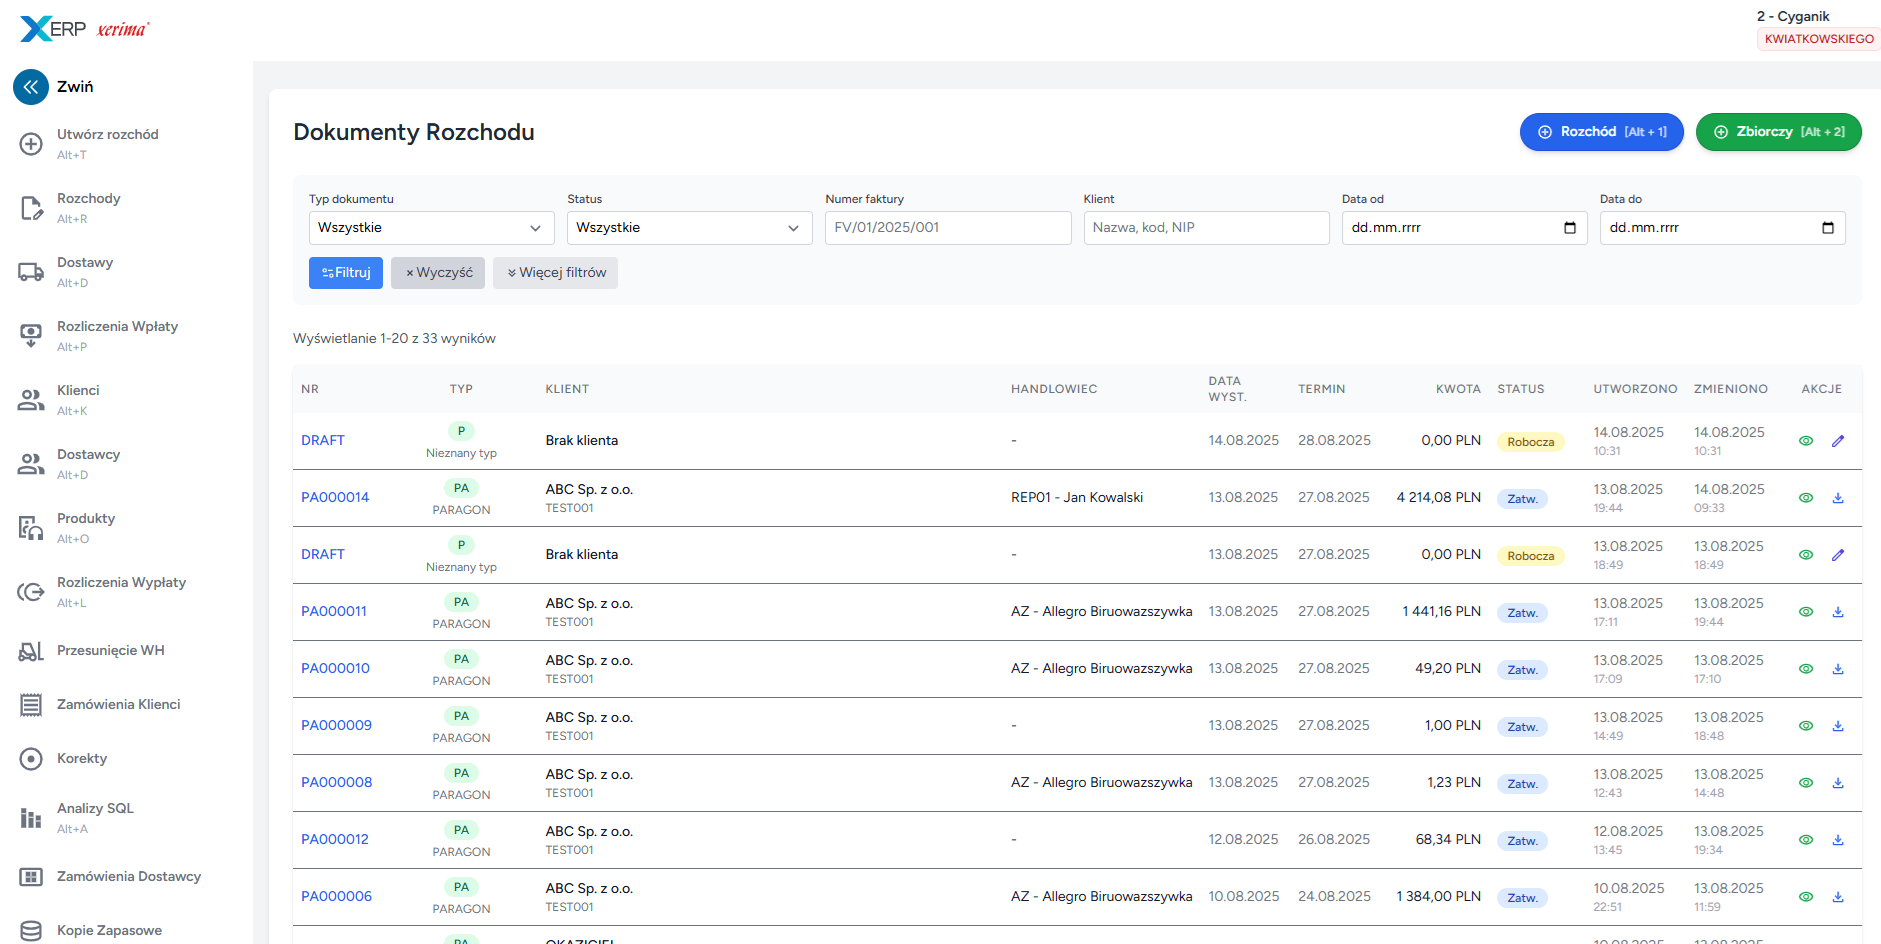Select the Przesunięcie WH sidebar icon

coord(31,651)
